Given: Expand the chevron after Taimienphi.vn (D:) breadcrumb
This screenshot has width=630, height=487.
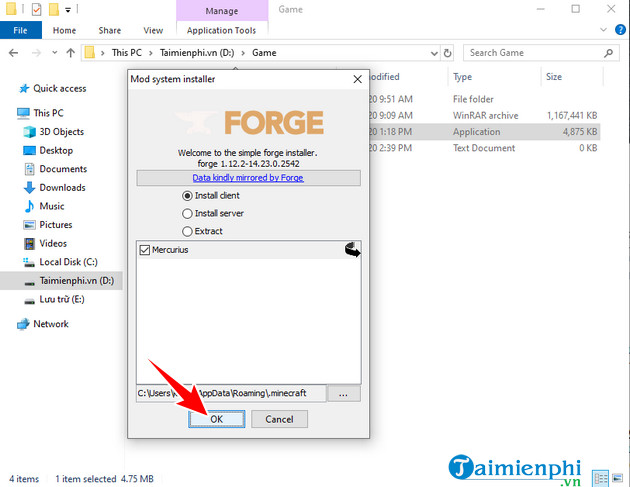Looking at the screenshot, I should pyautogui.click(x=243, y=53).
